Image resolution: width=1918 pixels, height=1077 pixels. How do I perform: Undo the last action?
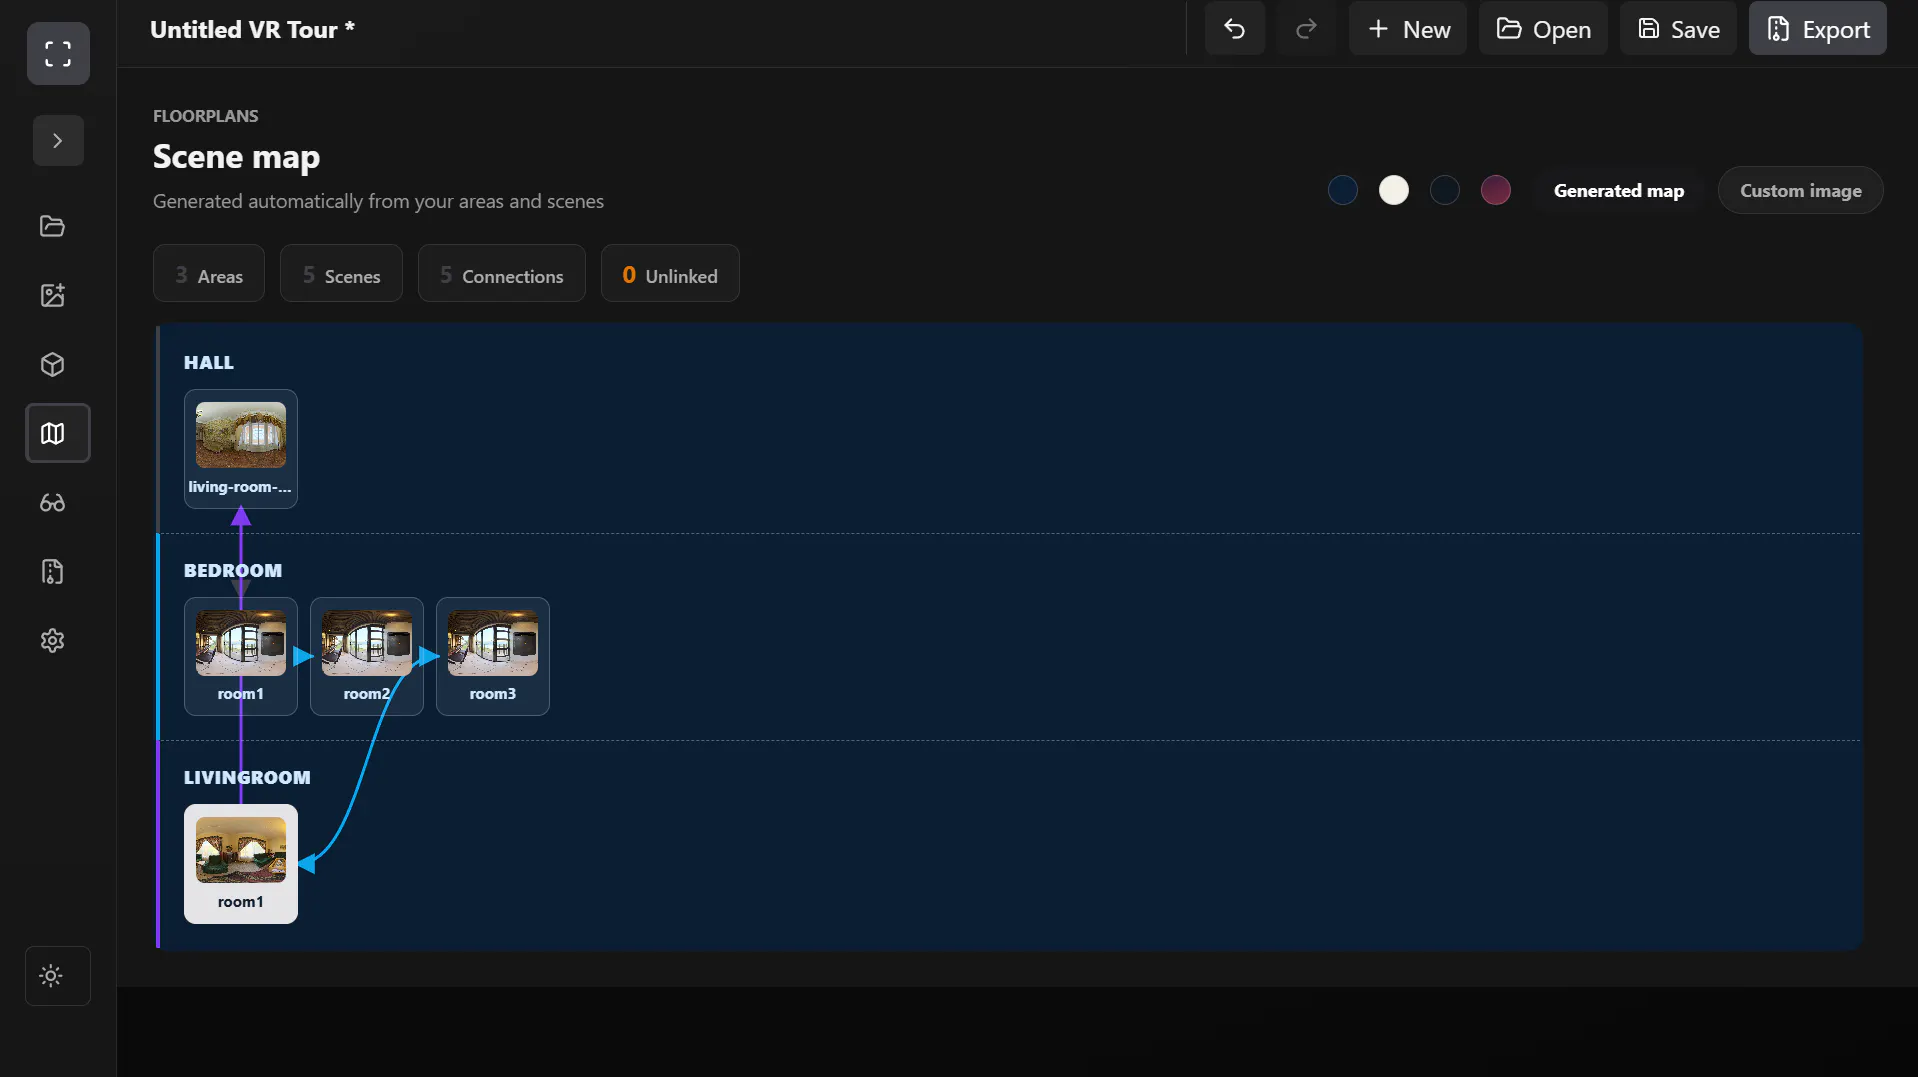coord(1235,29)
